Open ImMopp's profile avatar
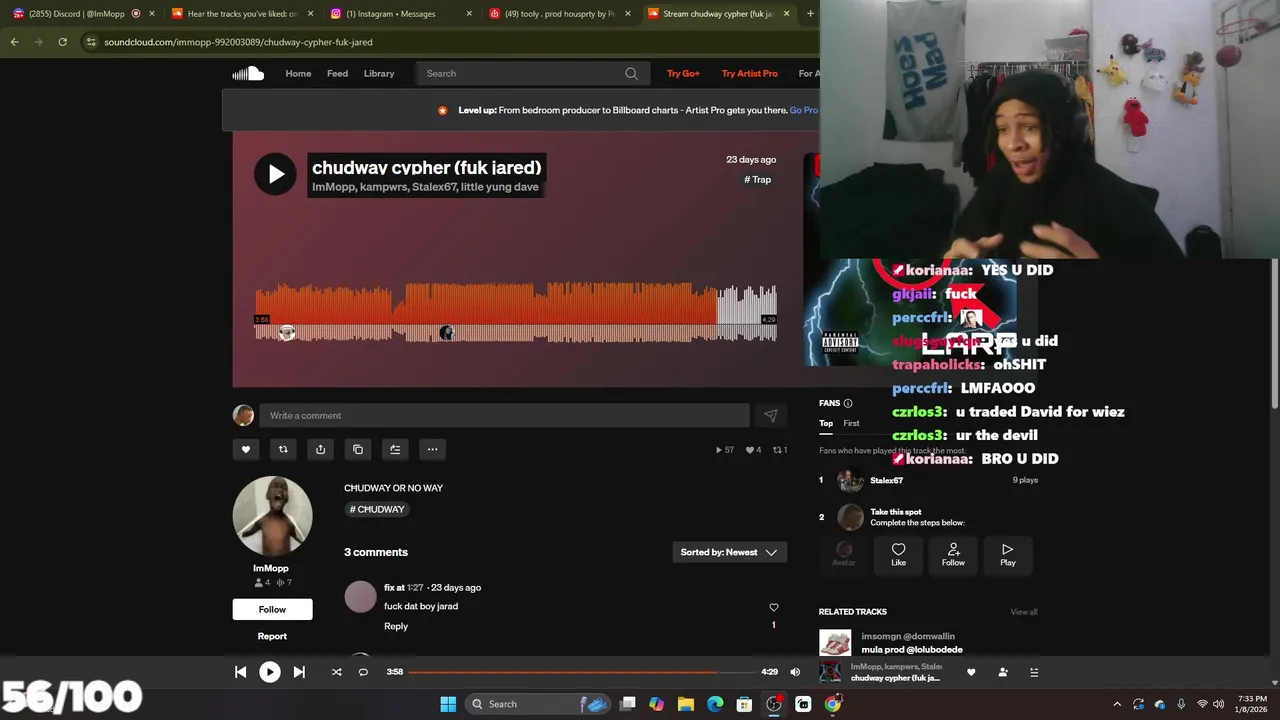 click(273, 516)
